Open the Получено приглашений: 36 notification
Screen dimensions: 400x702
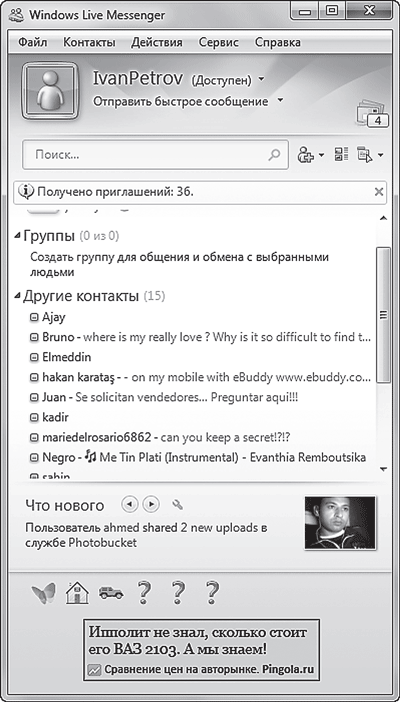tap(115, 192)
